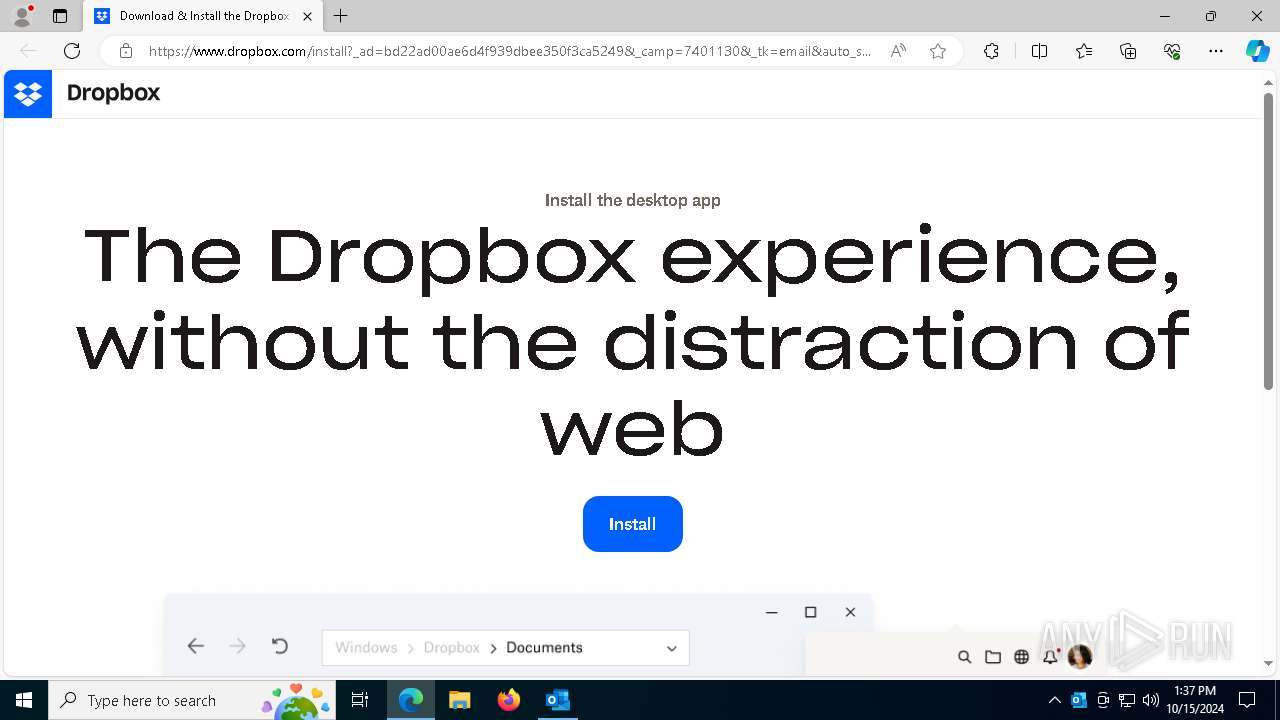Open the Favorites list icon
The height and width of the screenshot is (720, 1280).
[1084, 51]
